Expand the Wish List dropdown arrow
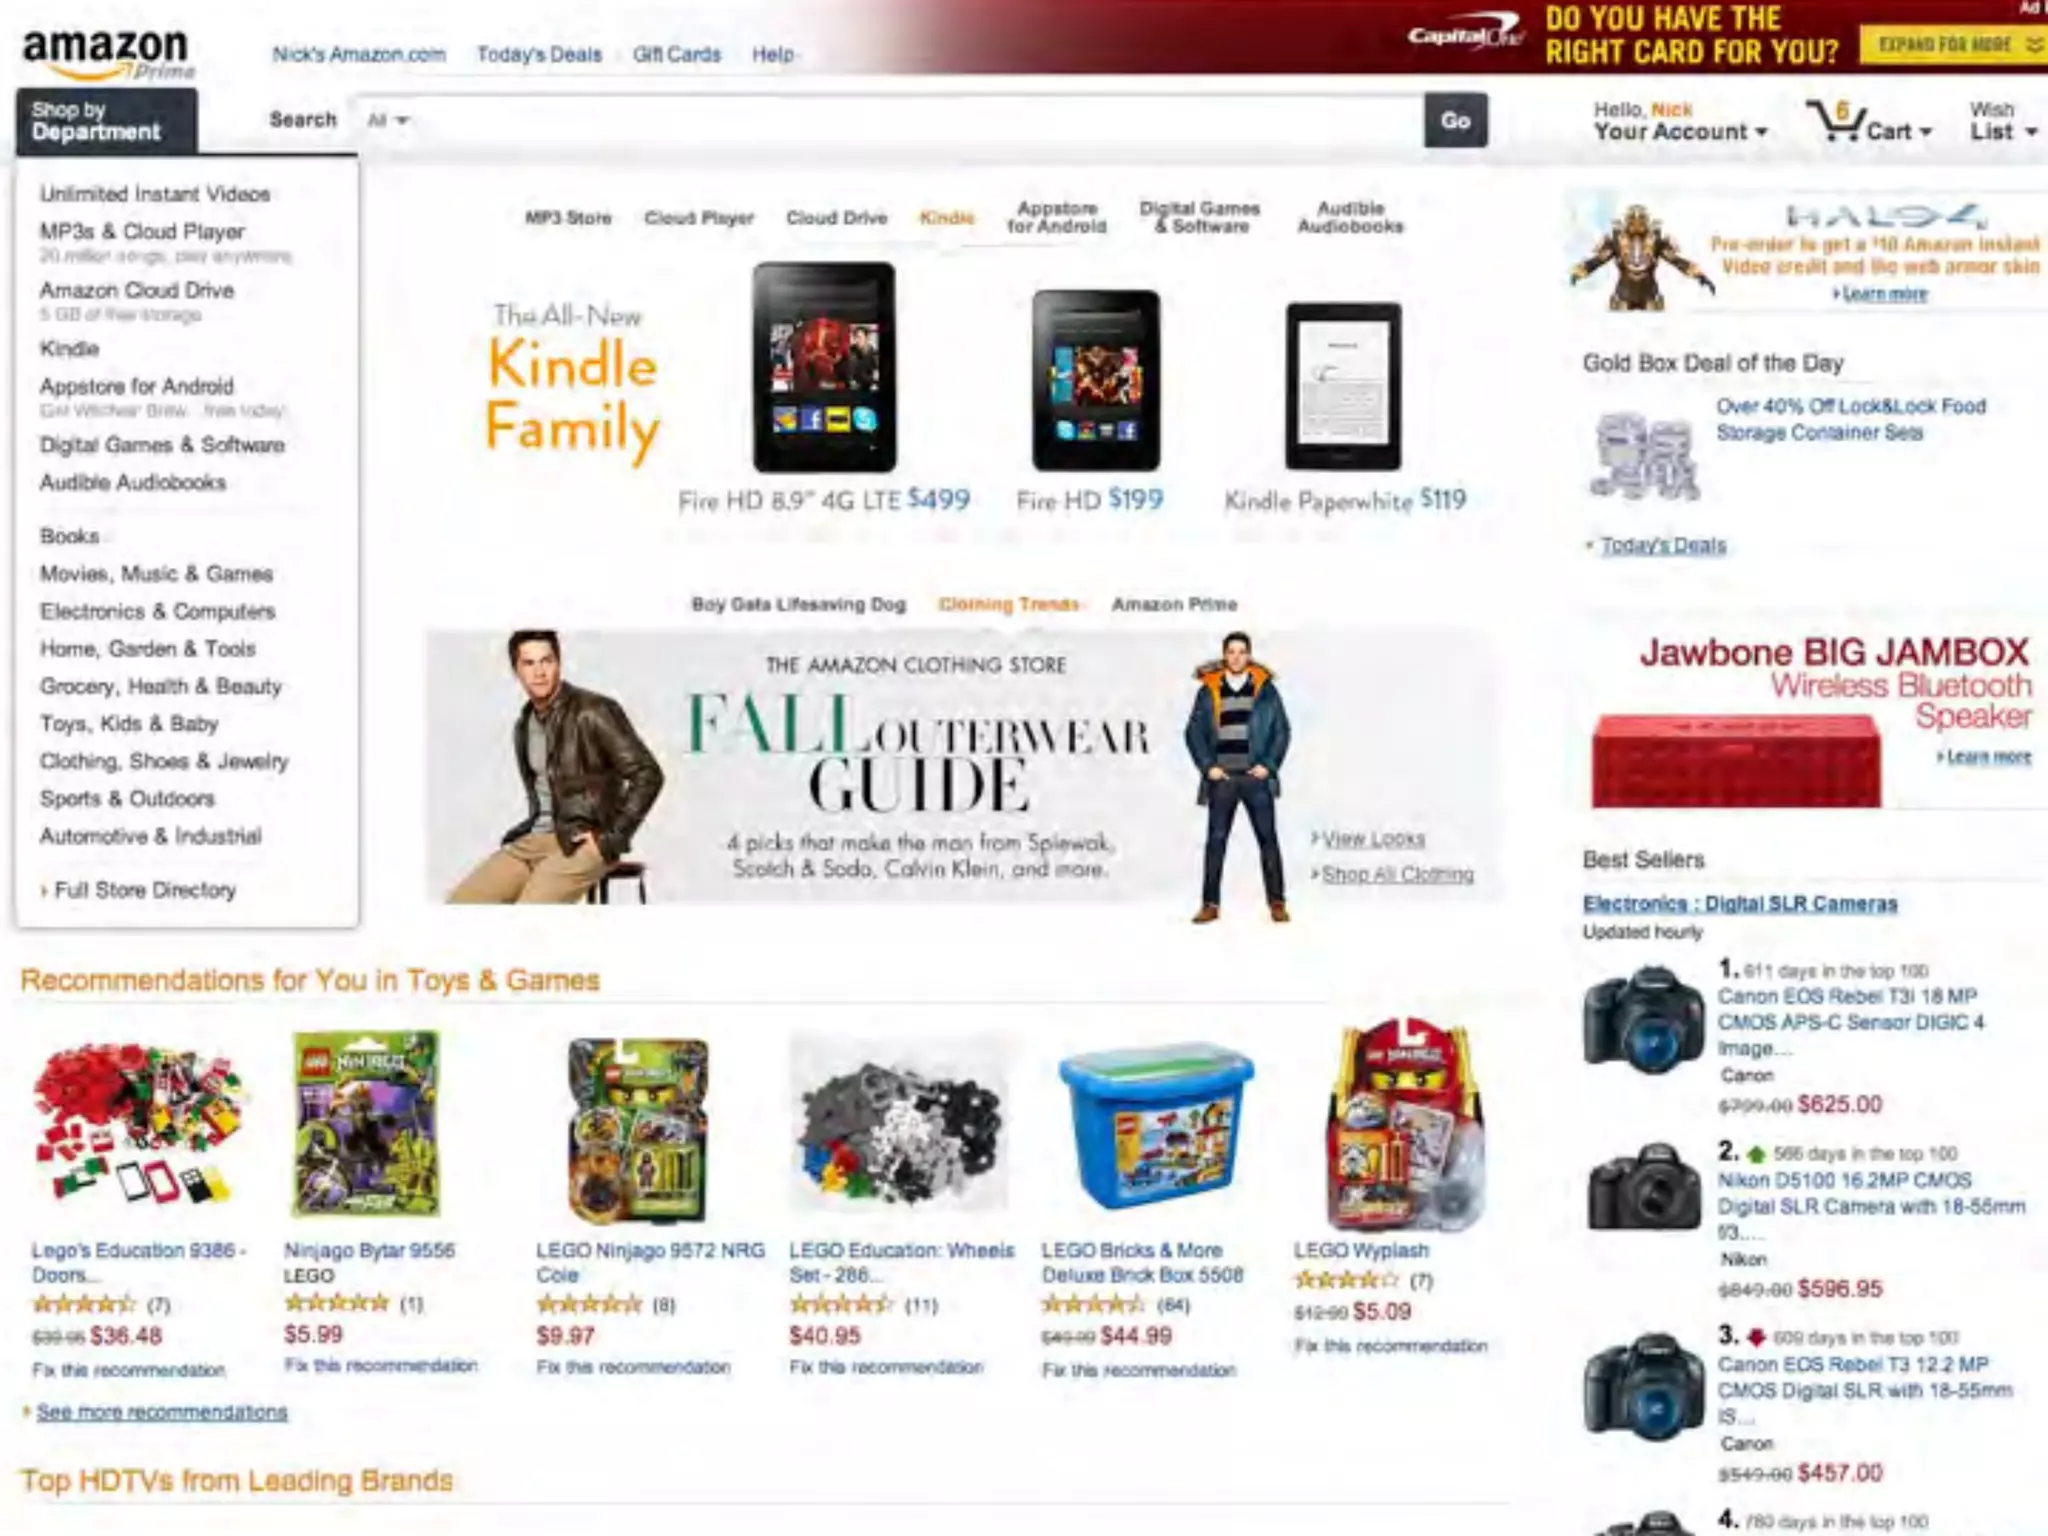The width and height of the screenshot is (2048, 1536). (x=2031, y=132)
